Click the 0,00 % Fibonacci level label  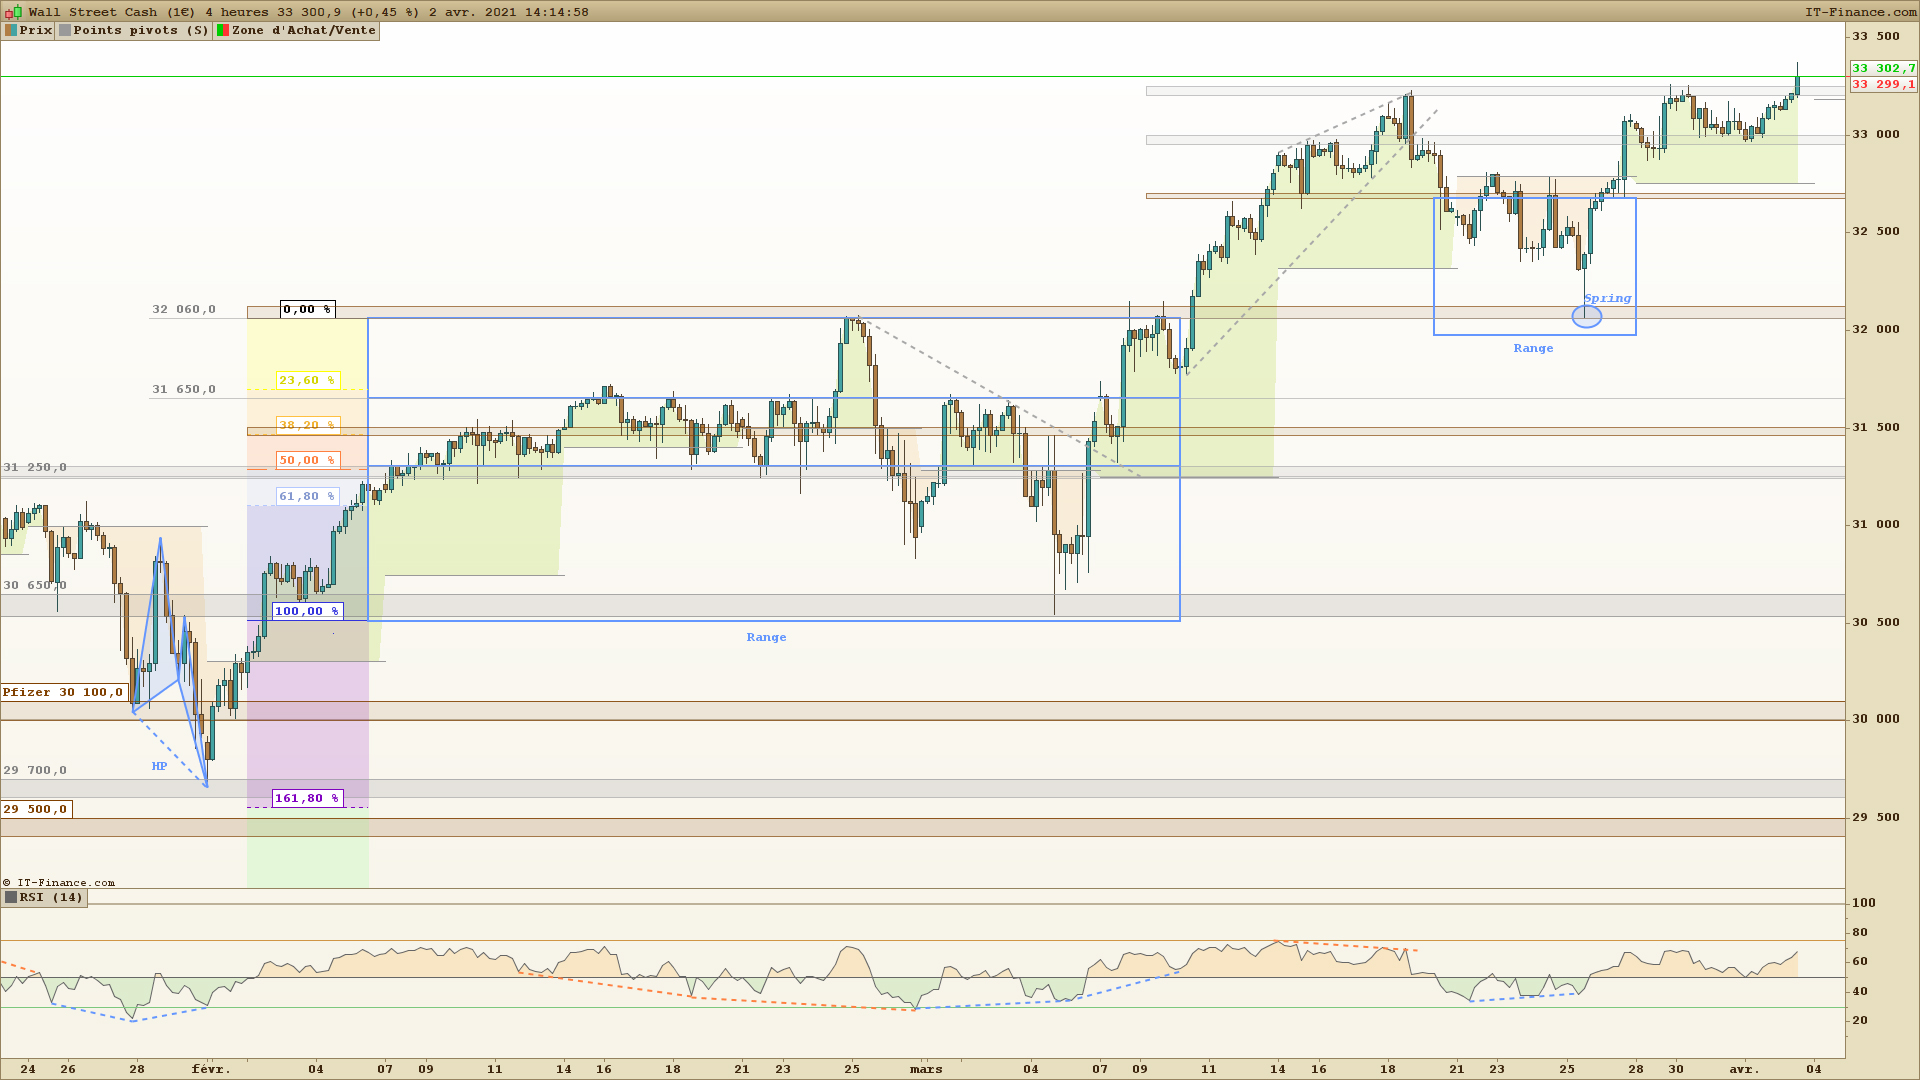307,309
